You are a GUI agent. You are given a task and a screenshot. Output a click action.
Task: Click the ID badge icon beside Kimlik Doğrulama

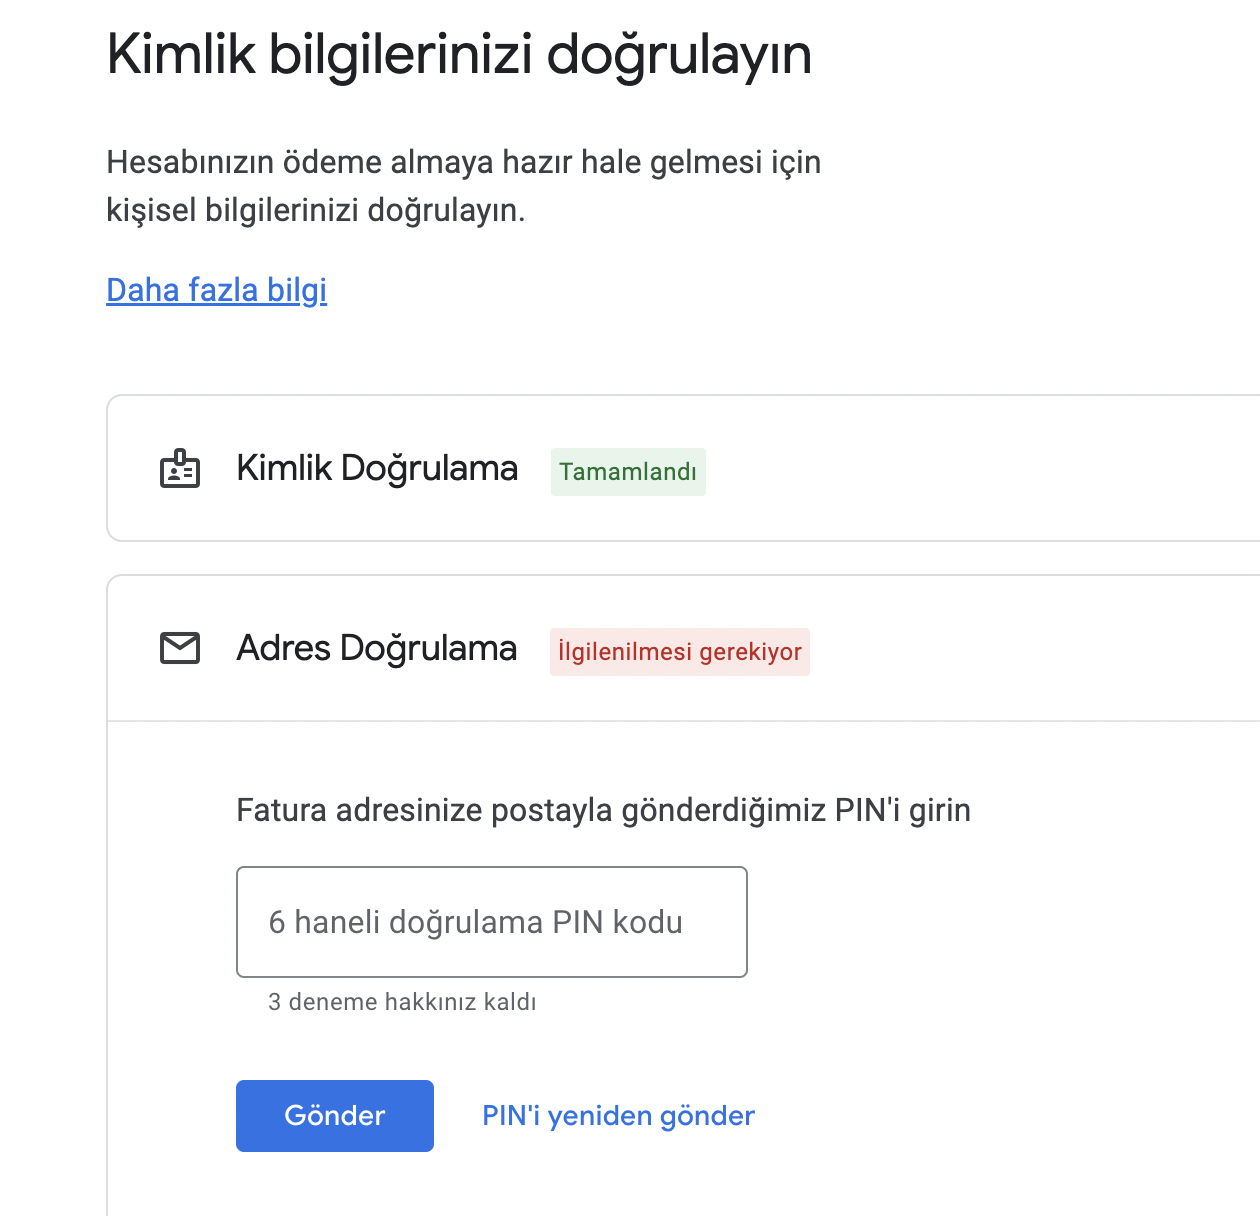point(180,469)
